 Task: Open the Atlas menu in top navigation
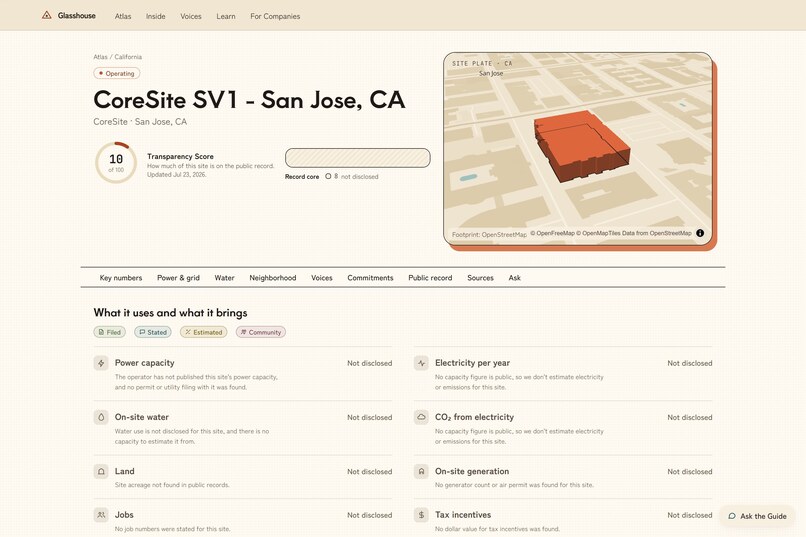tap(123, 16)
